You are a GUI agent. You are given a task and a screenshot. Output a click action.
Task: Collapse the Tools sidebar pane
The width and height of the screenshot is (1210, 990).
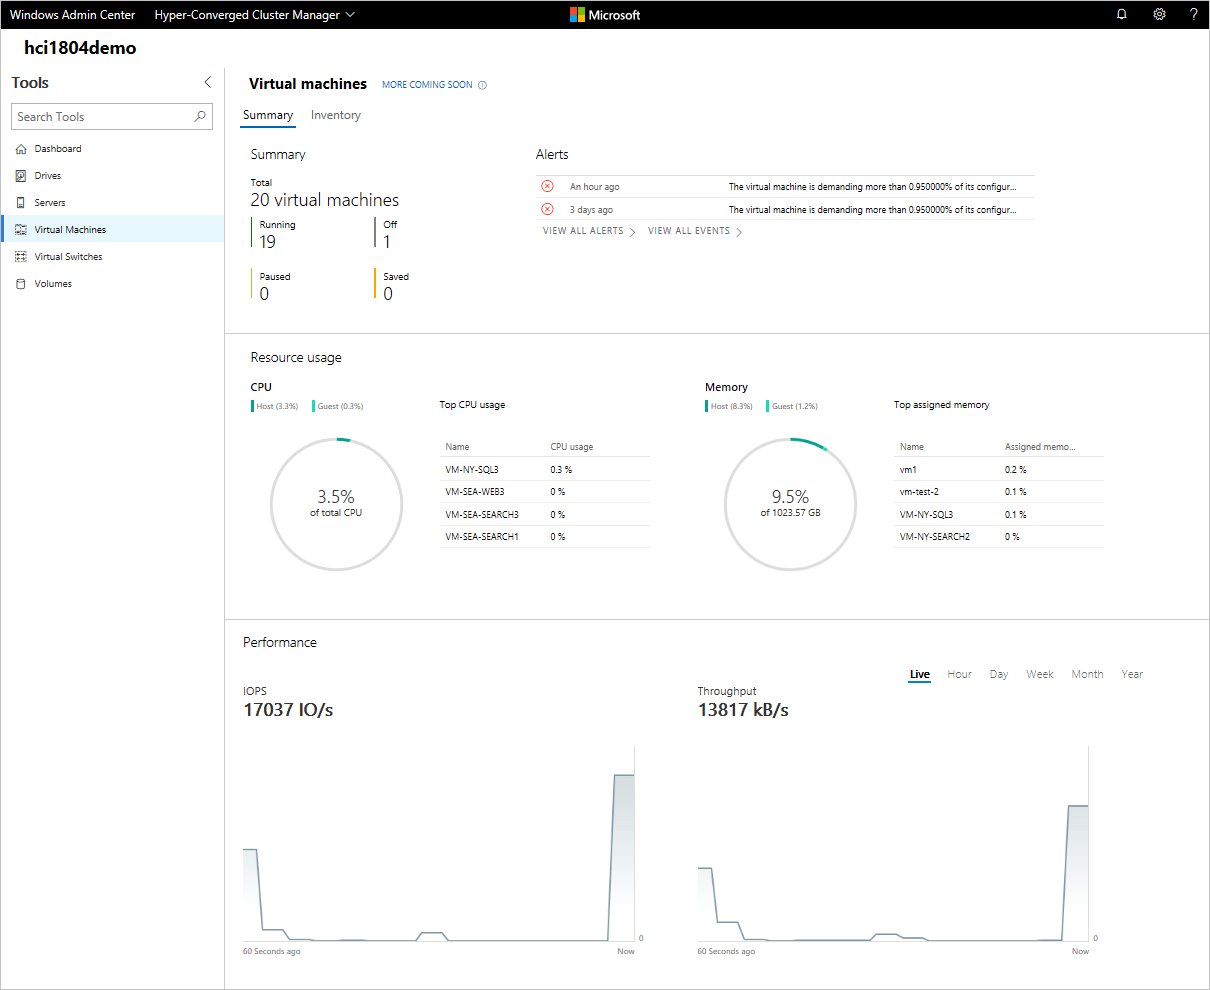(207, 82)
